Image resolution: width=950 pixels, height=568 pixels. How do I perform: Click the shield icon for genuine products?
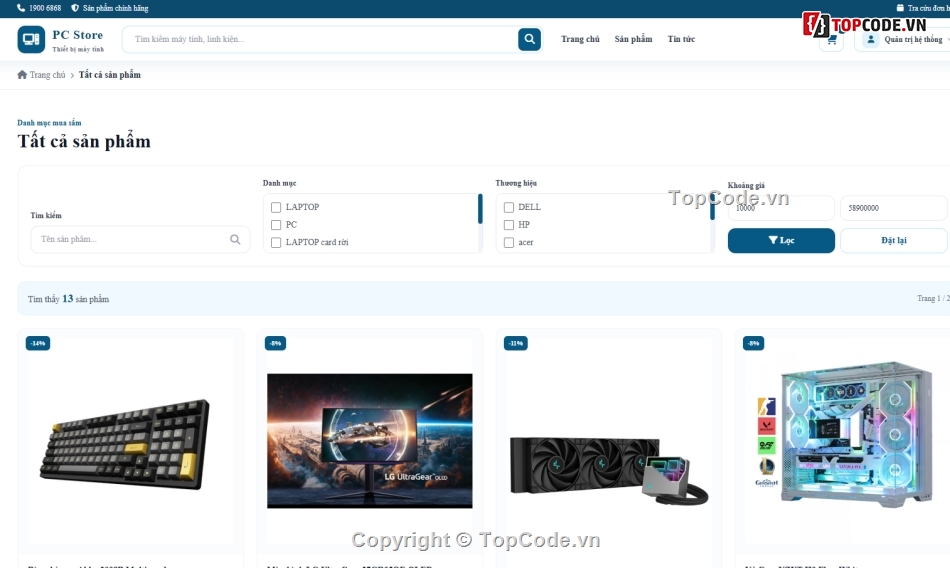pos(75,8)
